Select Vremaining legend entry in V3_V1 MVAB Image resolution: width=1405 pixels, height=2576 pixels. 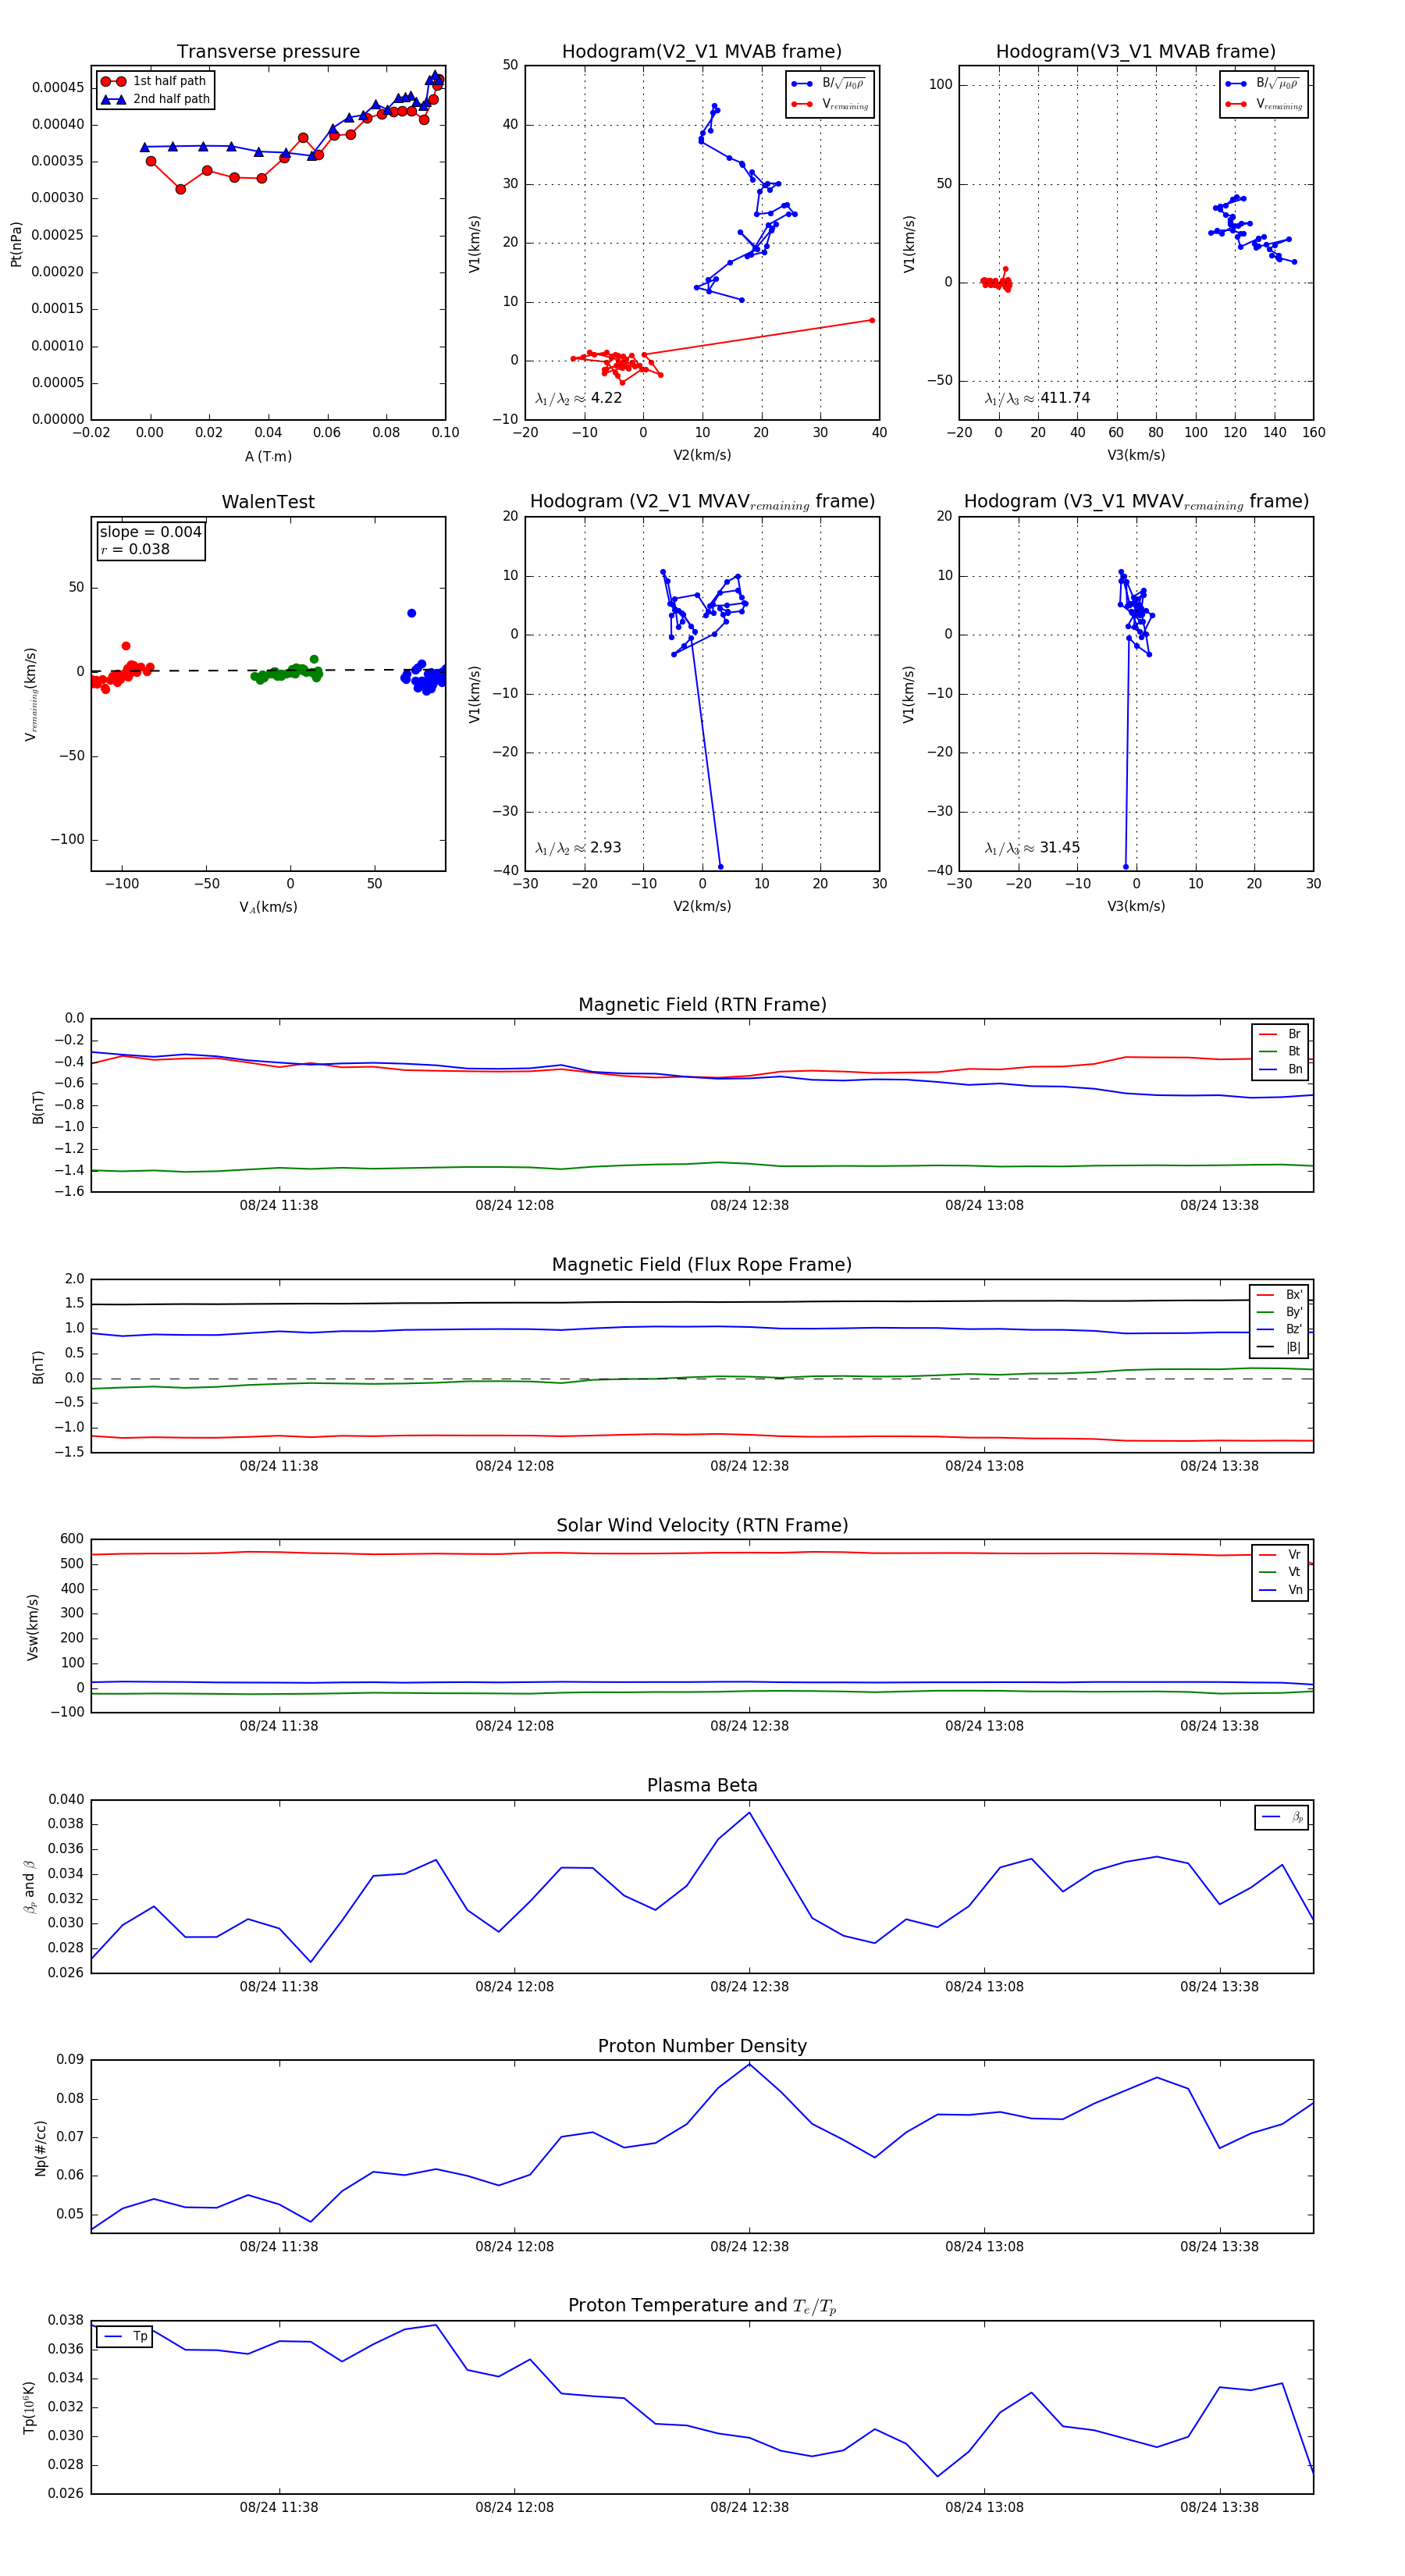1264,104
